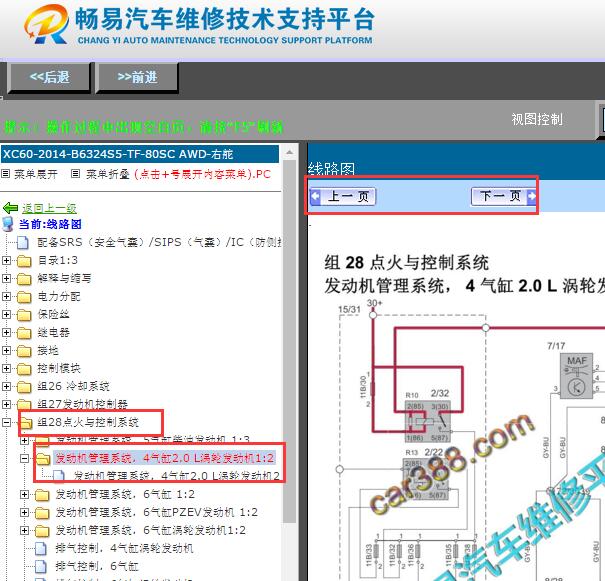Click the 解释与缩写 folder icon
The image size is (605, 581).
tap(24, 279)
